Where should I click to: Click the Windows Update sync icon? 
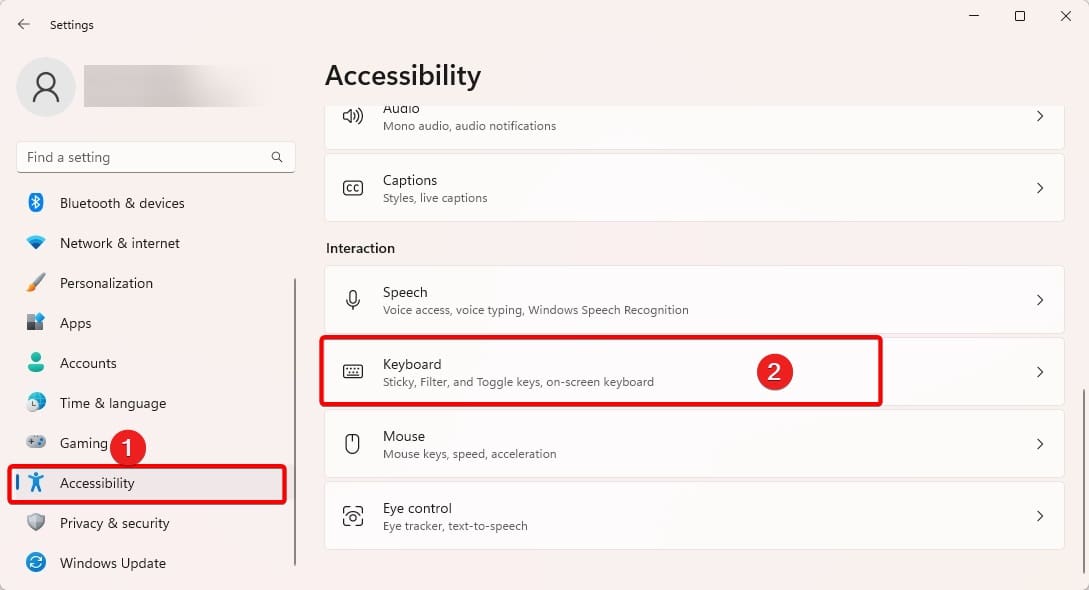tap(36, 563)
